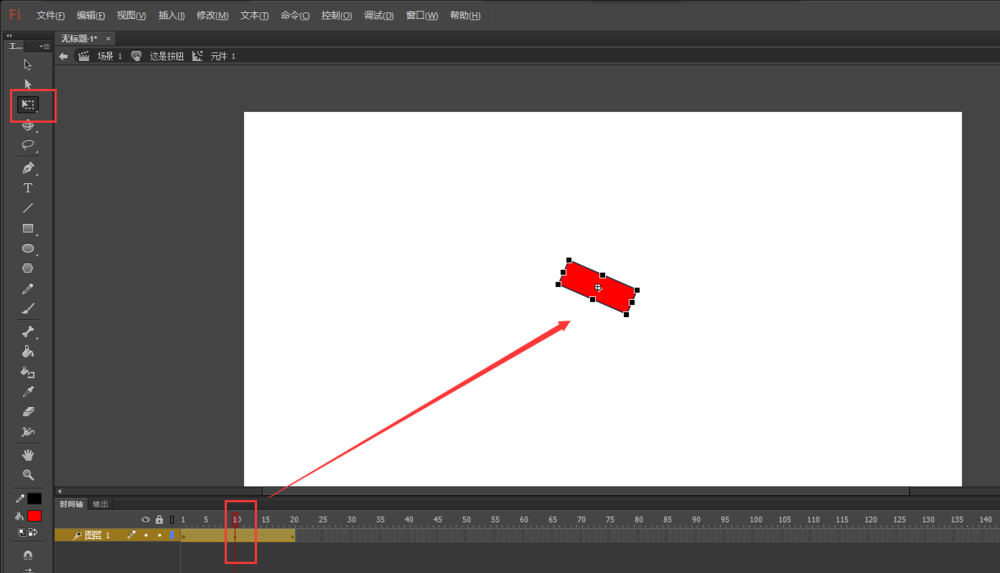The width and height of the screenshot is (1000, 573).
Task: Click the horizontal stage scrollbar
Action: point(585,491)
